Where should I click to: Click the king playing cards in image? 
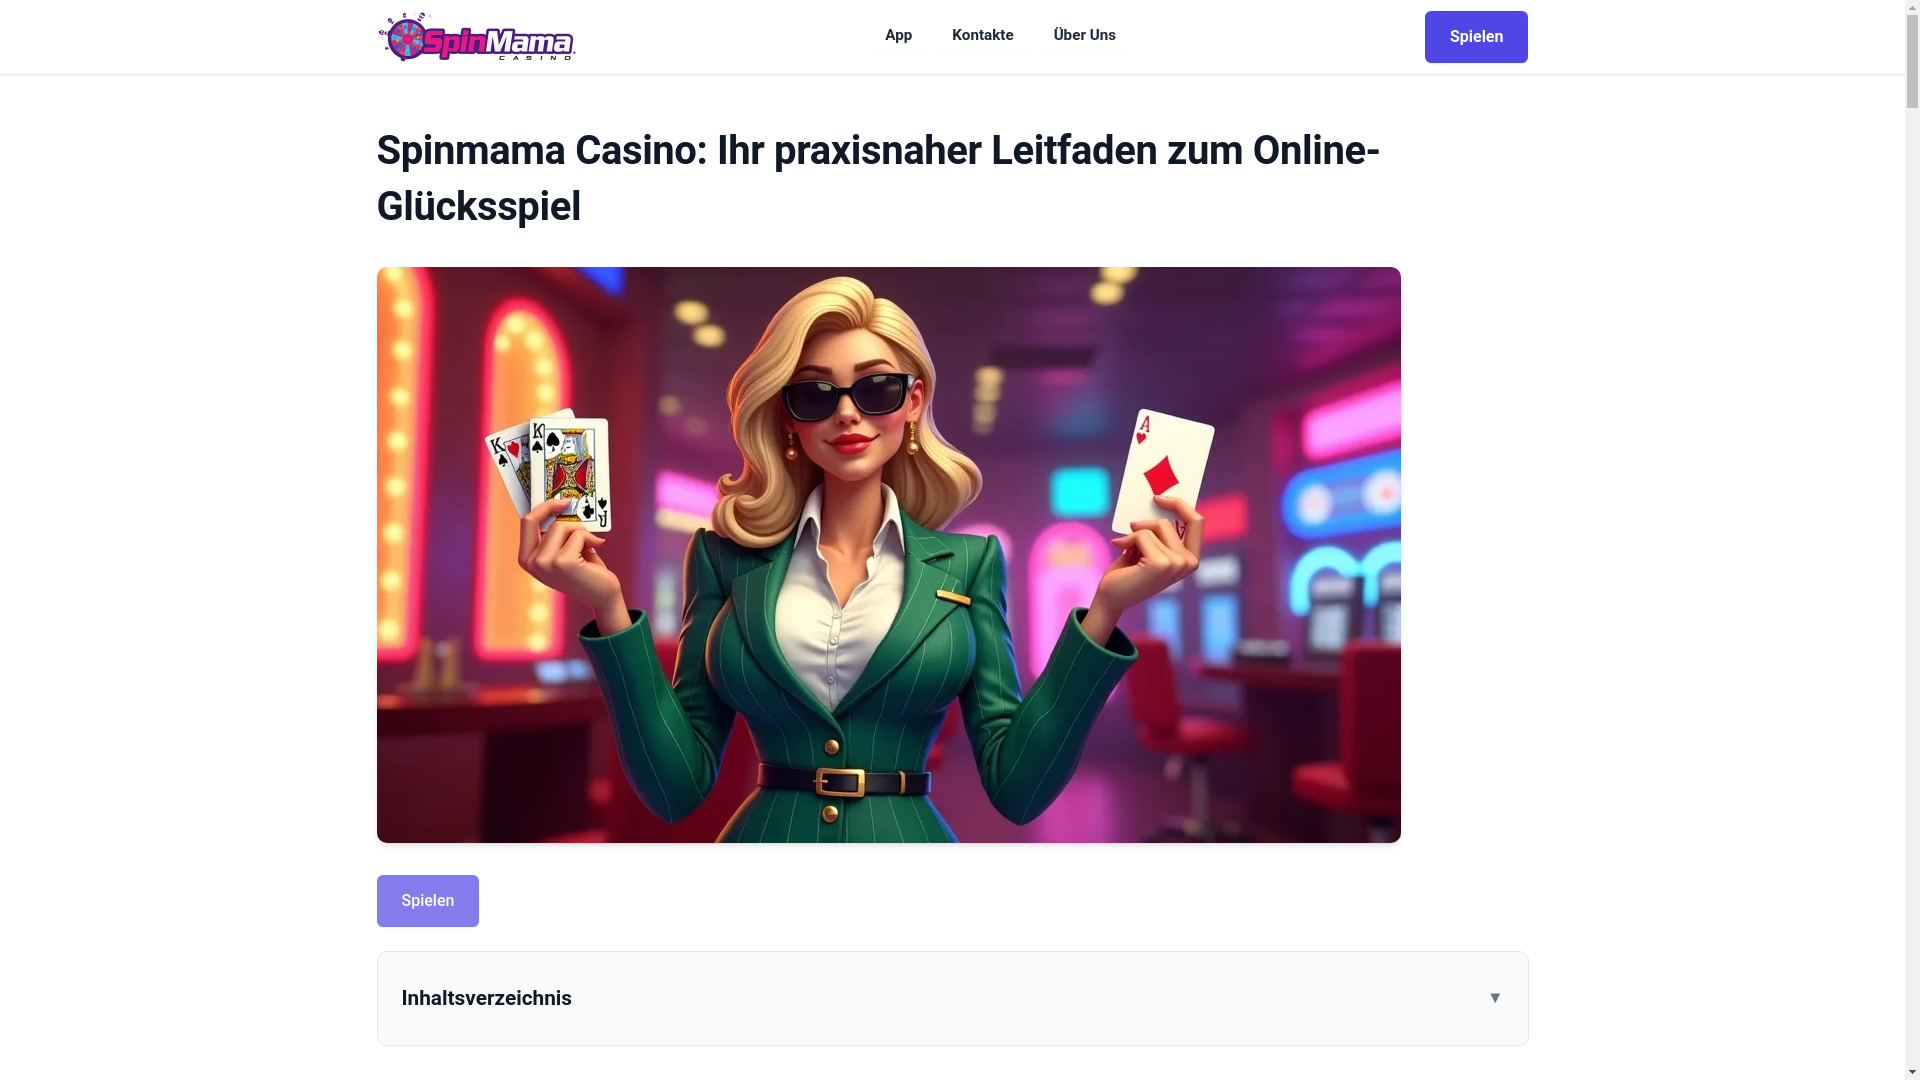pyautogui.click(x=550, y=468)
